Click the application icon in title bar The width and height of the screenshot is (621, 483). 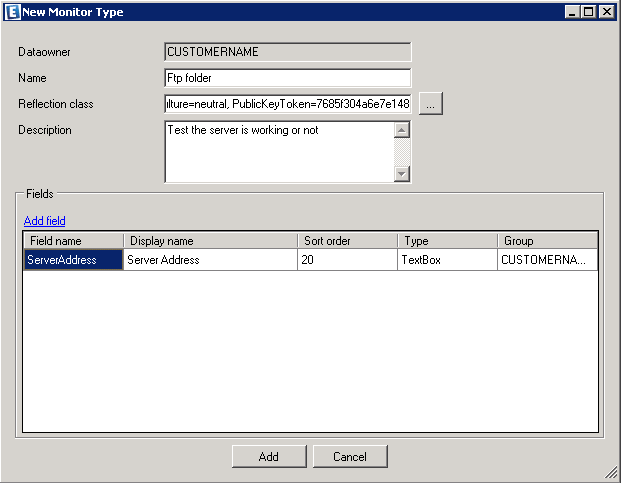coord(11,12)
